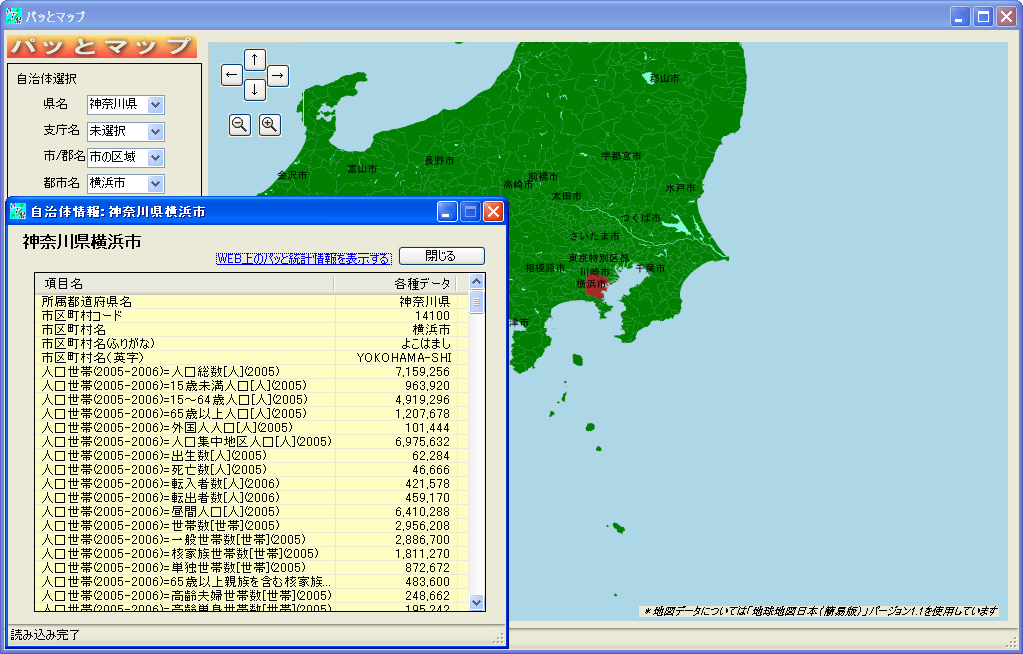
Task: Click the 各種データ column header
Action: pos(395,283)
